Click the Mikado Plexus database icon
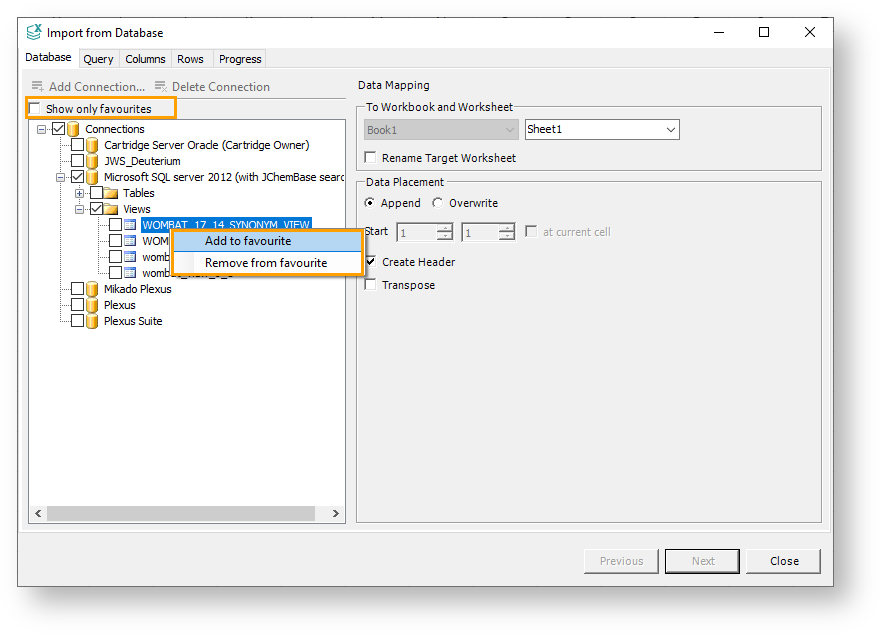 pyautogui.click(x=92, y=289)
